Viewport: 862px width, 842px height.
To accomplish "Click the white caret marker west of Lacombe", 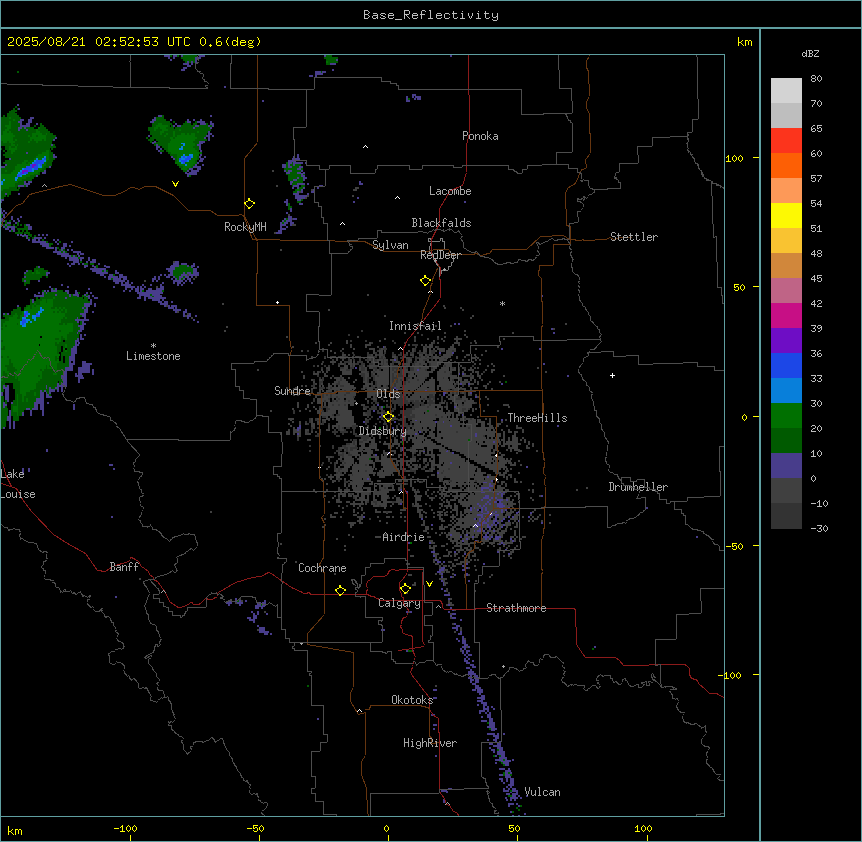I will 397,198.
